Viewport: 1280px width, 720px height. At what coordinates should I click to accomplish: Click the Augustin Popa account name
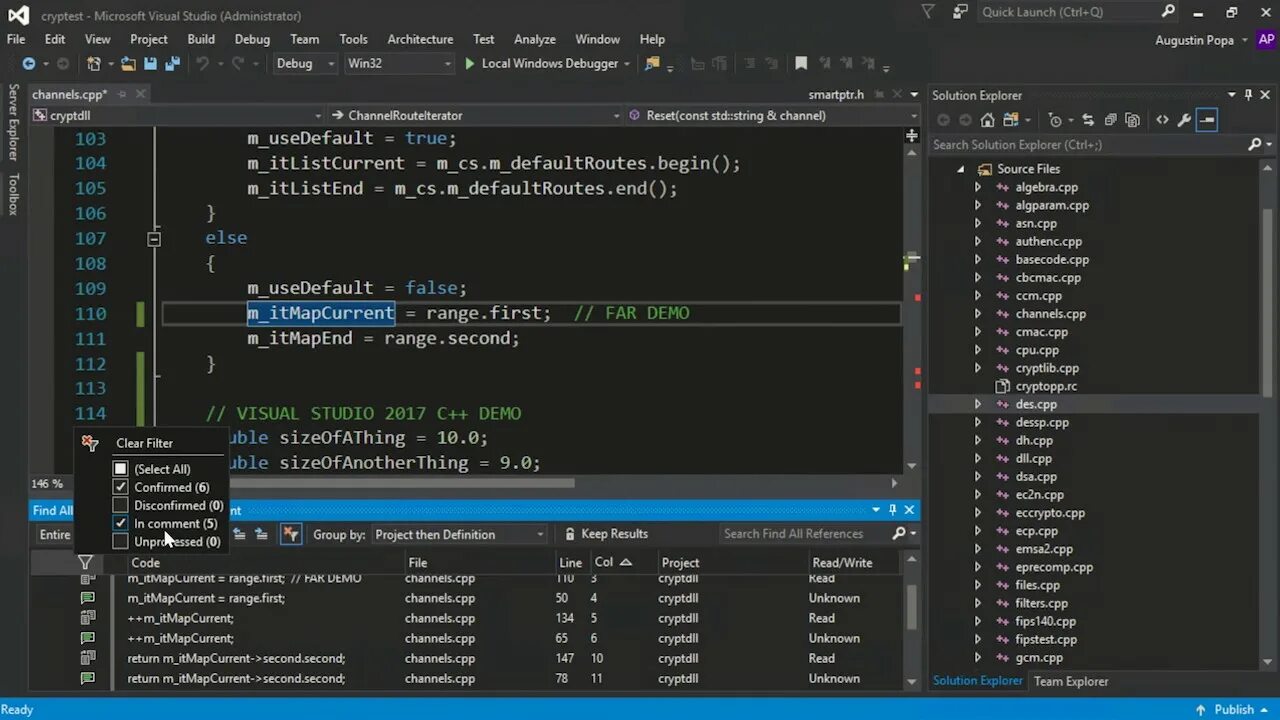point(1194,40)
